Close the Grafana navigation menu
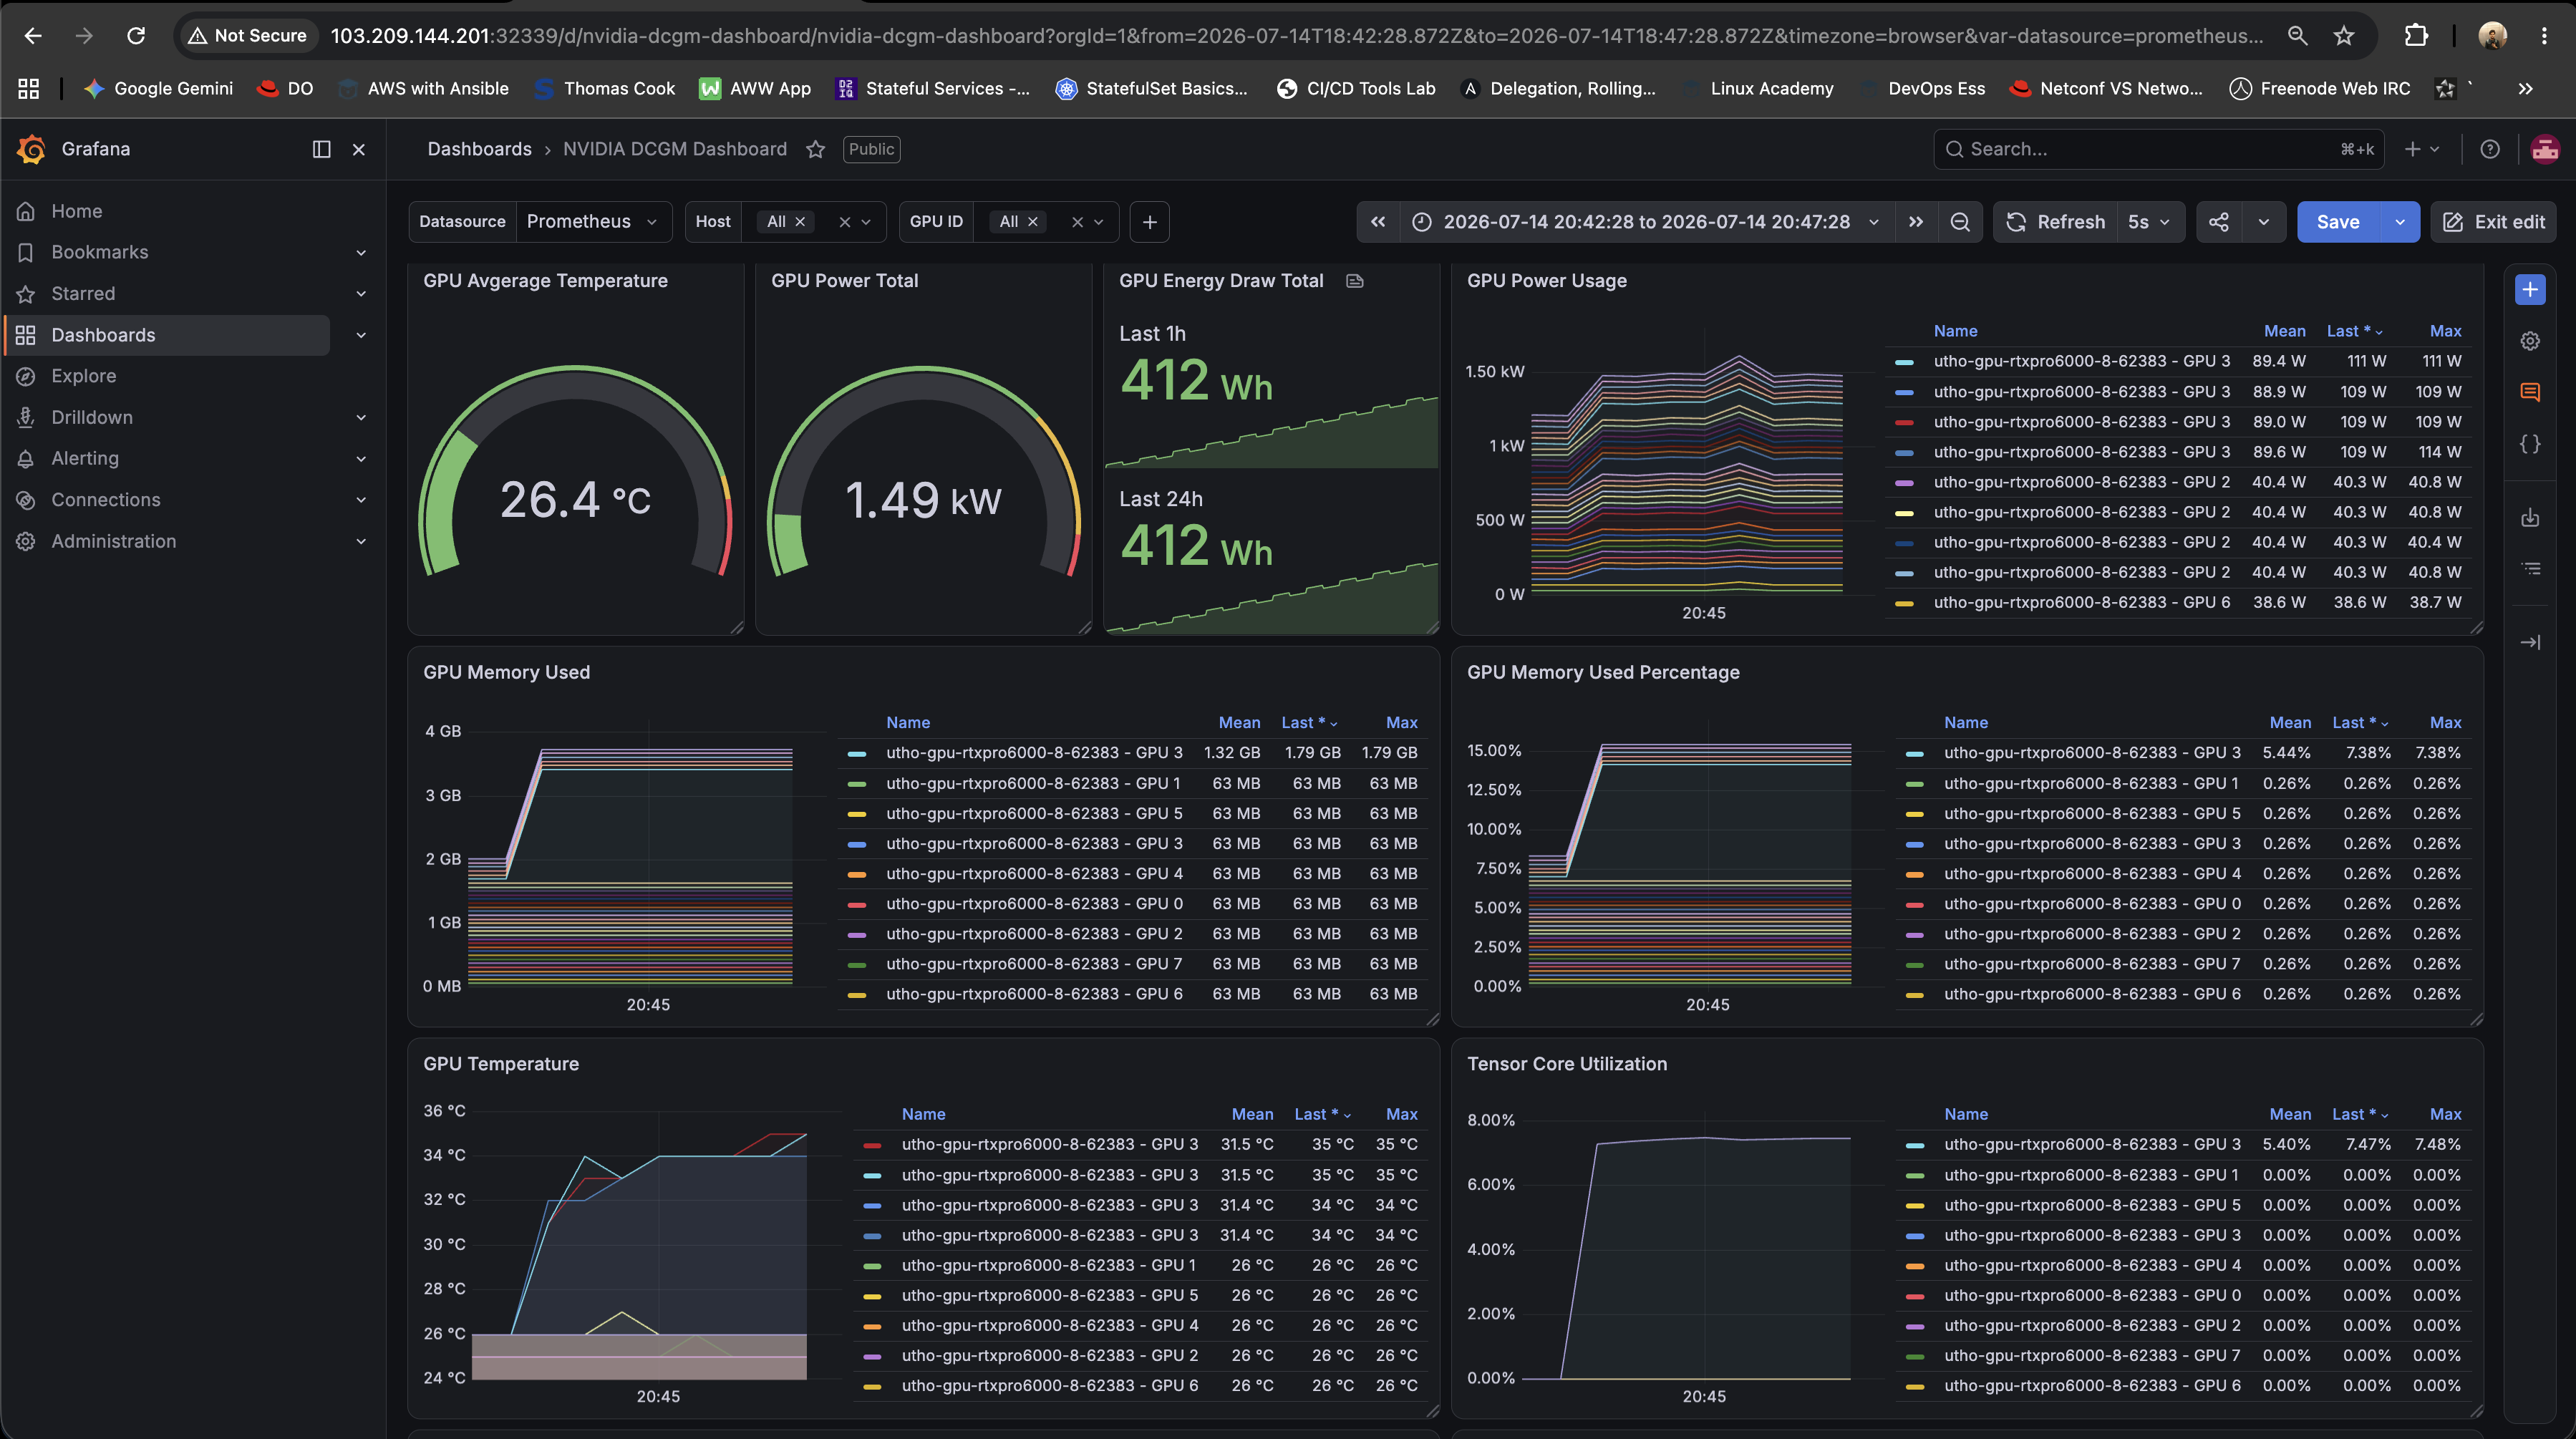 click(x=359, y=149)
